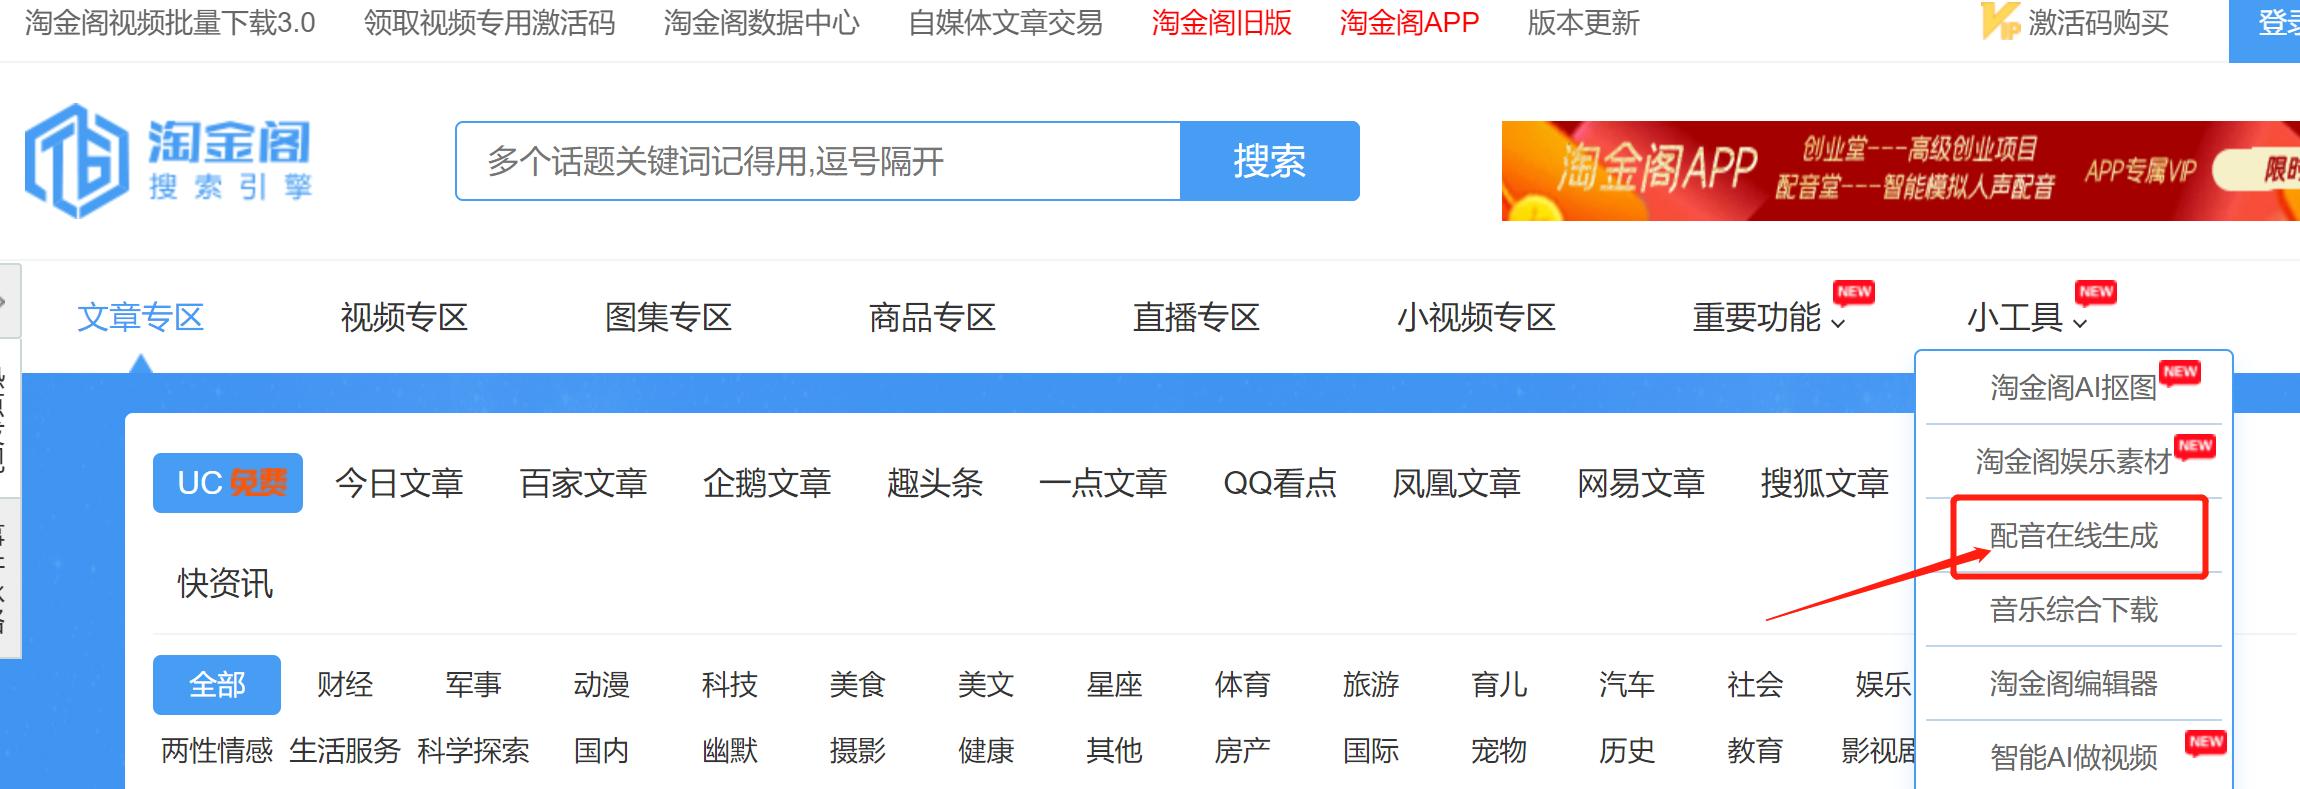
Task: Expand the 重要功能 dropdown menu
Action: [1769, 318]
